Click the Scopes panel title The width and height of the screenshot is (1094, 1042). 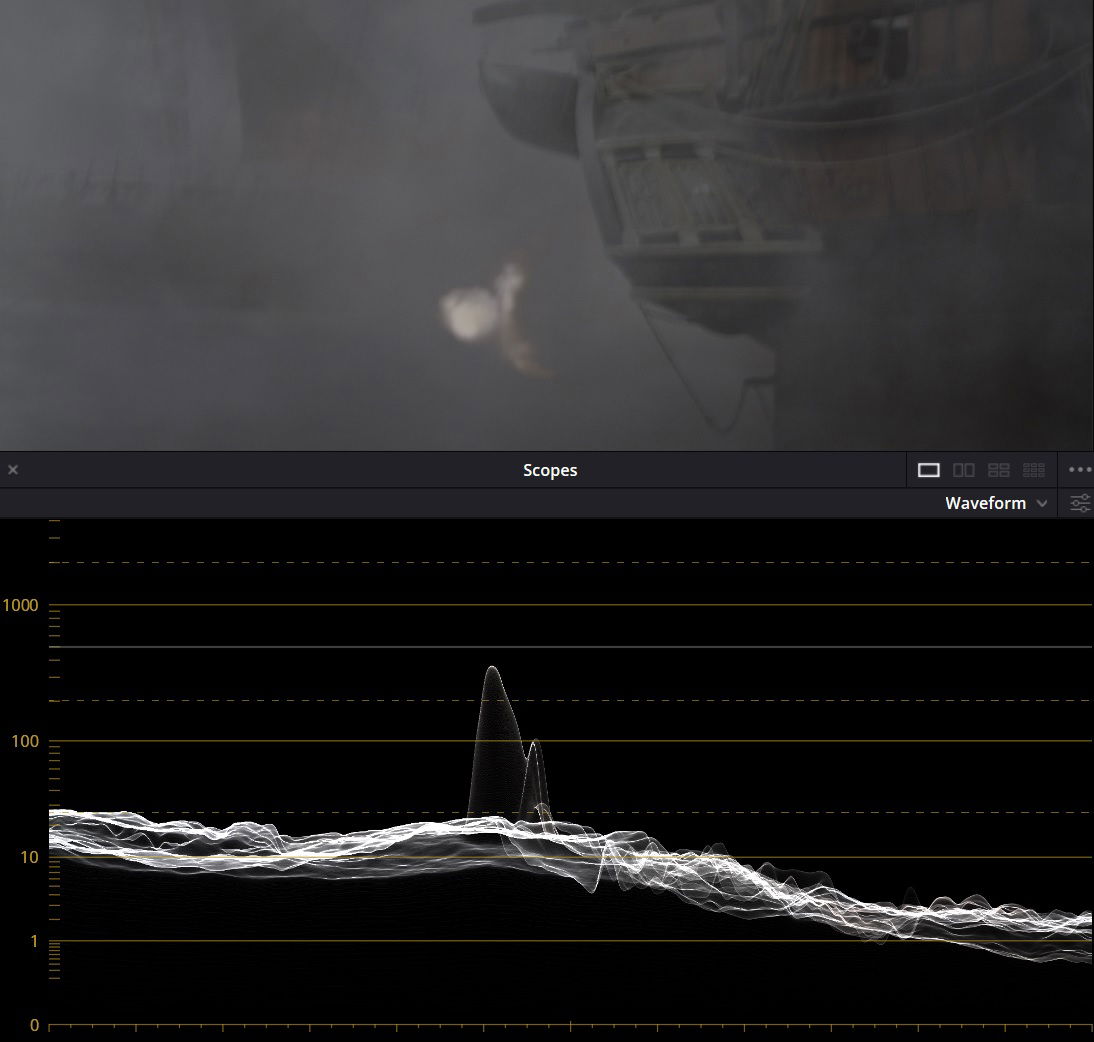coord(550,470)
